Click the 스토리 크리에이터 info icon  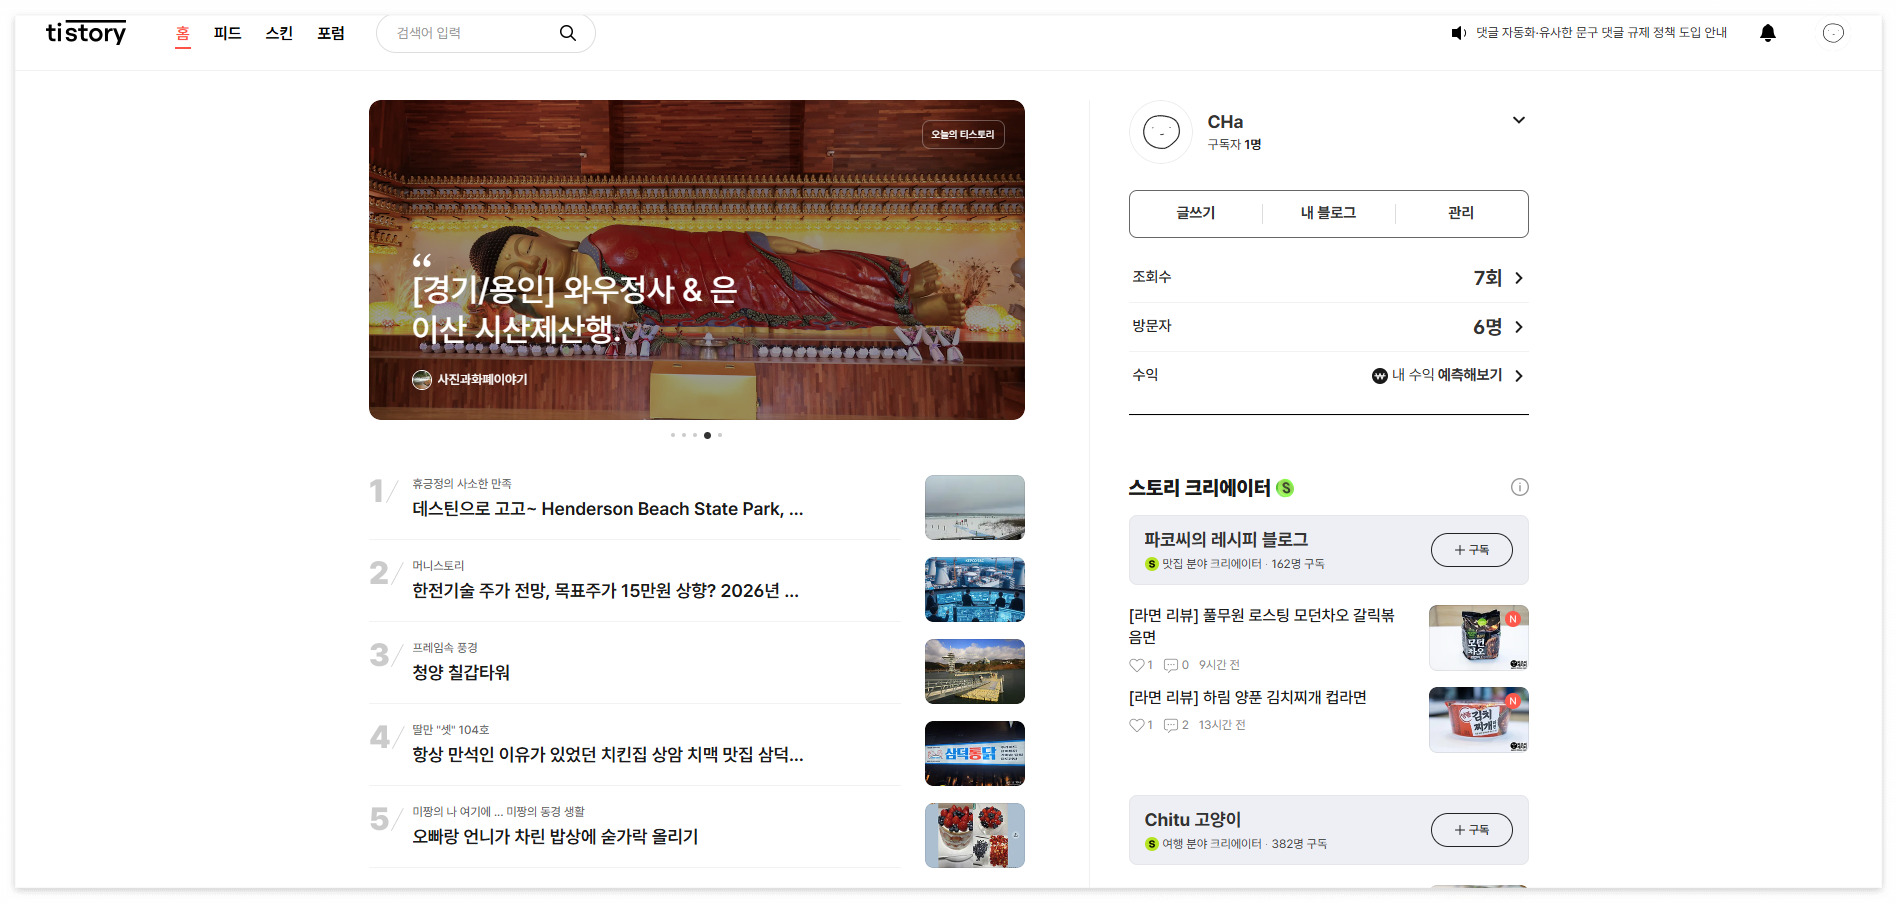[x=1520, y=487]
